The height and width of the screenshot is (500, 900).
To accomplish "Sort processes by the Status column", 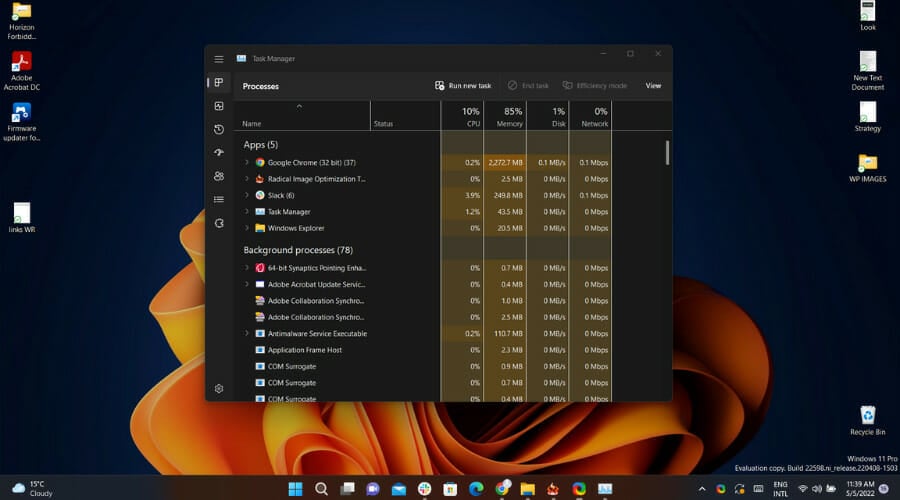I will coord(405,116).
